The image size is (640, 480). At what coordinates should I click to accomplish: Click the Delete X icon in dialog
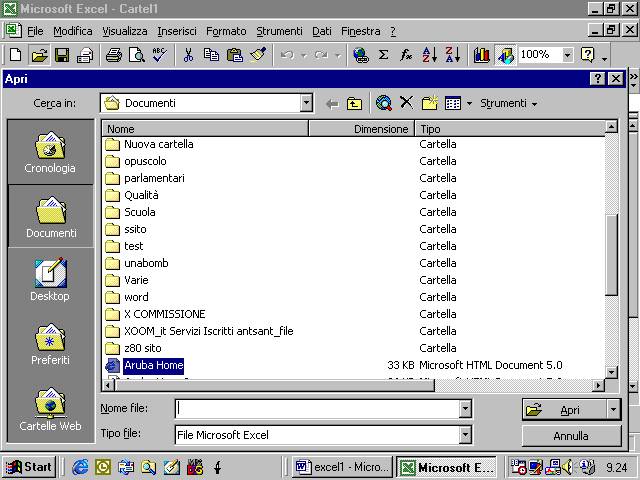pos(407,102)
